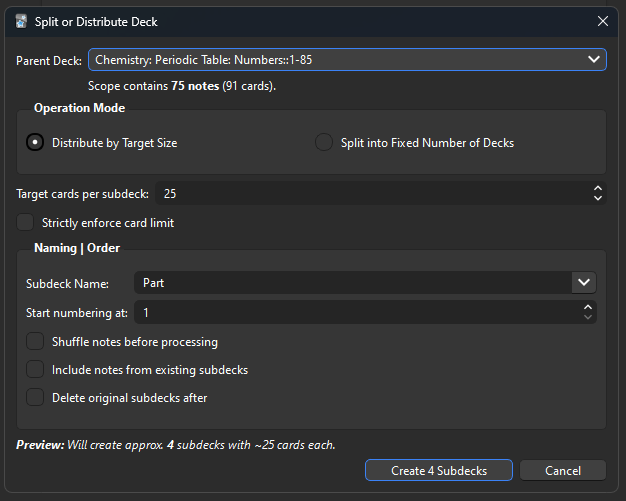Click the dialog's Anki app icon
626x501 pixels.
21,22
